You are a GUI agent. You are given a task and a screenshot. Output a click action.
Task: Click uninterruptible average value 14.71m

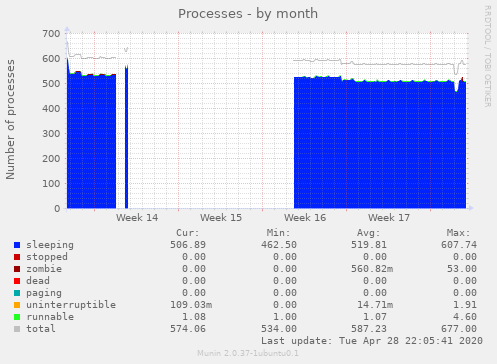[x=375, y=305]
